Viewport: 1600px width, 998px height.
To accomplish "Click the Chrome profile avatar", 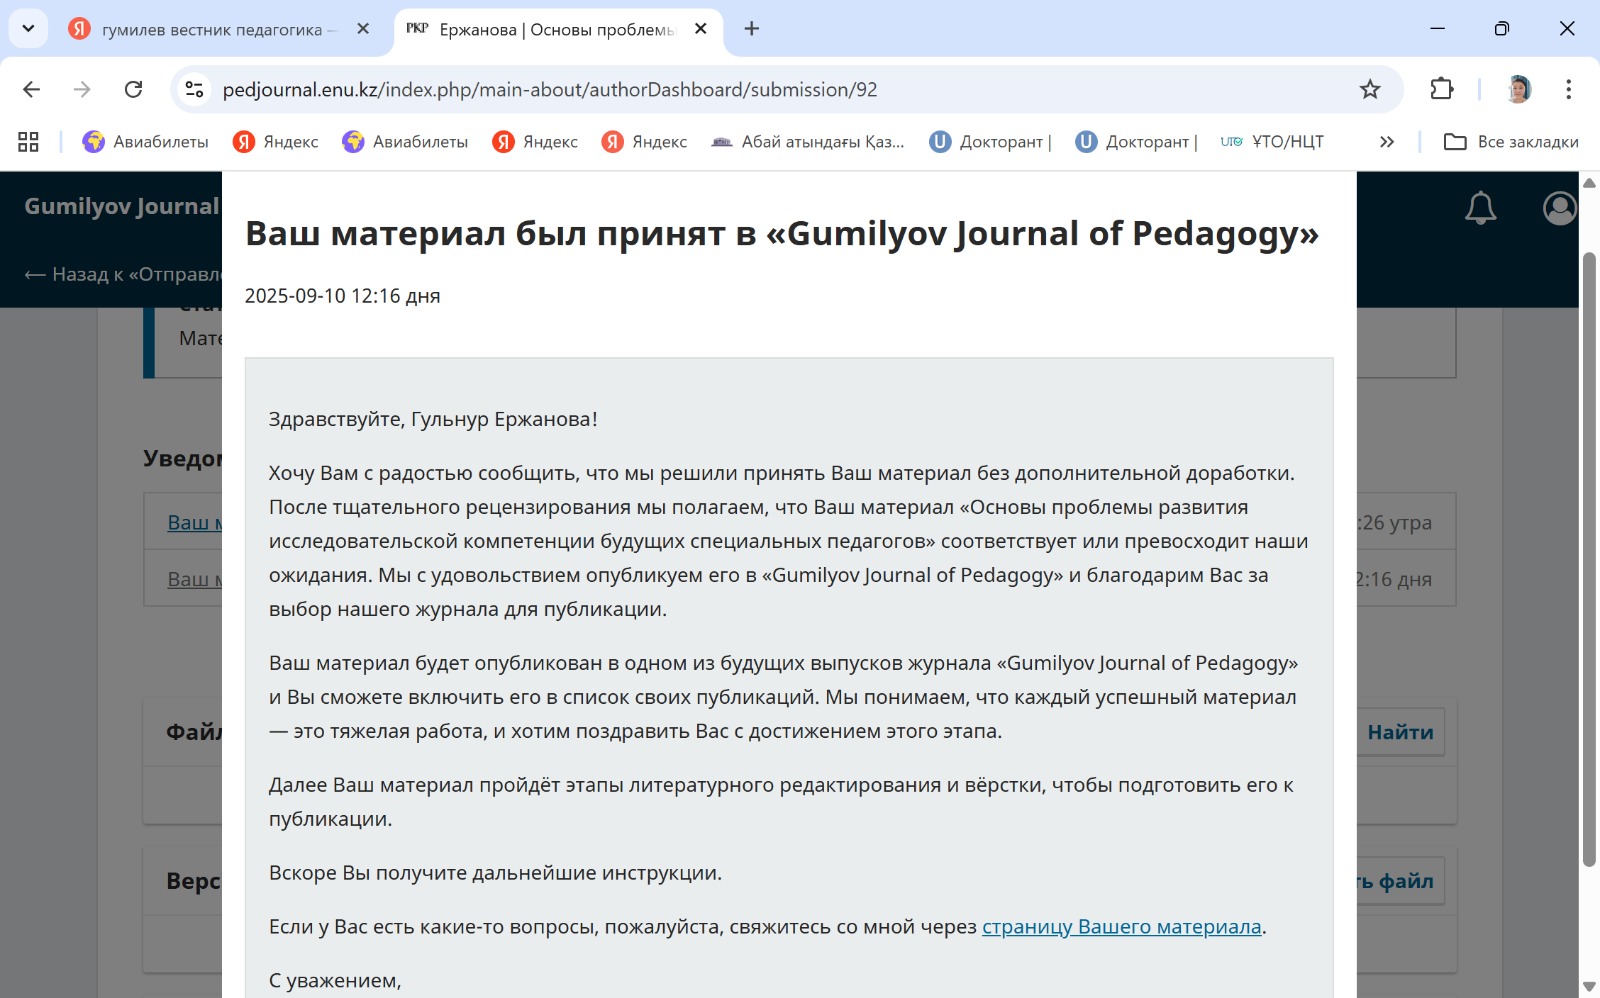I will (x=1518, y=89).
